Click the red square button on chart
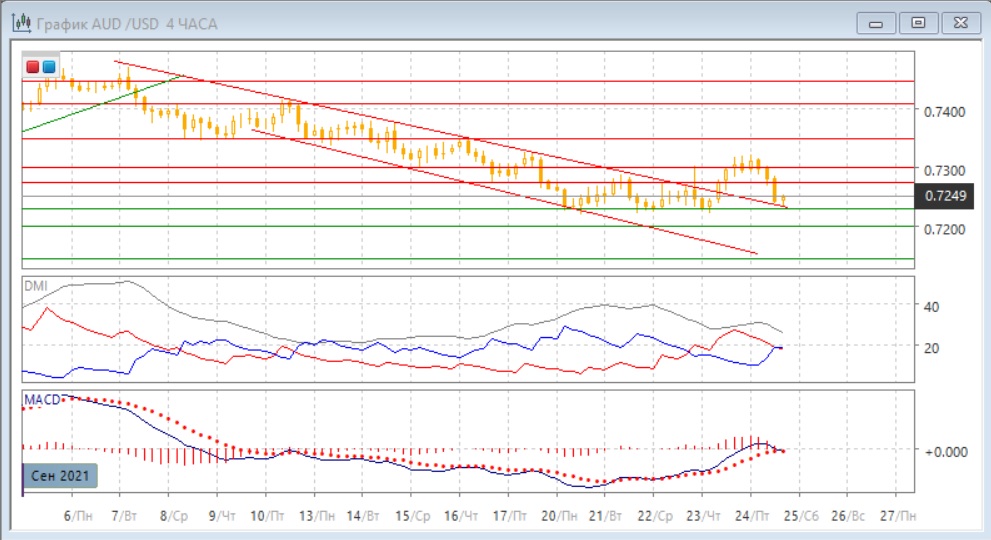The image size is (991, 540). click(33, 67)
